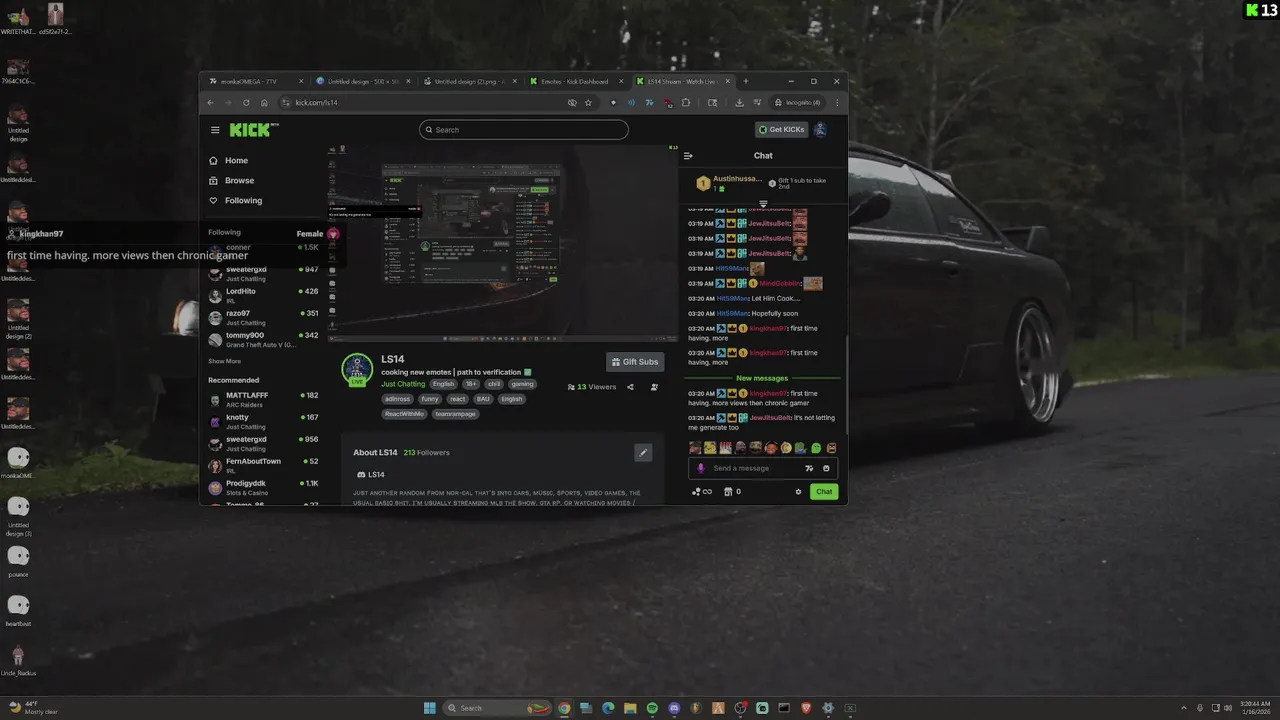Click the Just Chatting category link

pyautogui.click(x=403, y=384)
